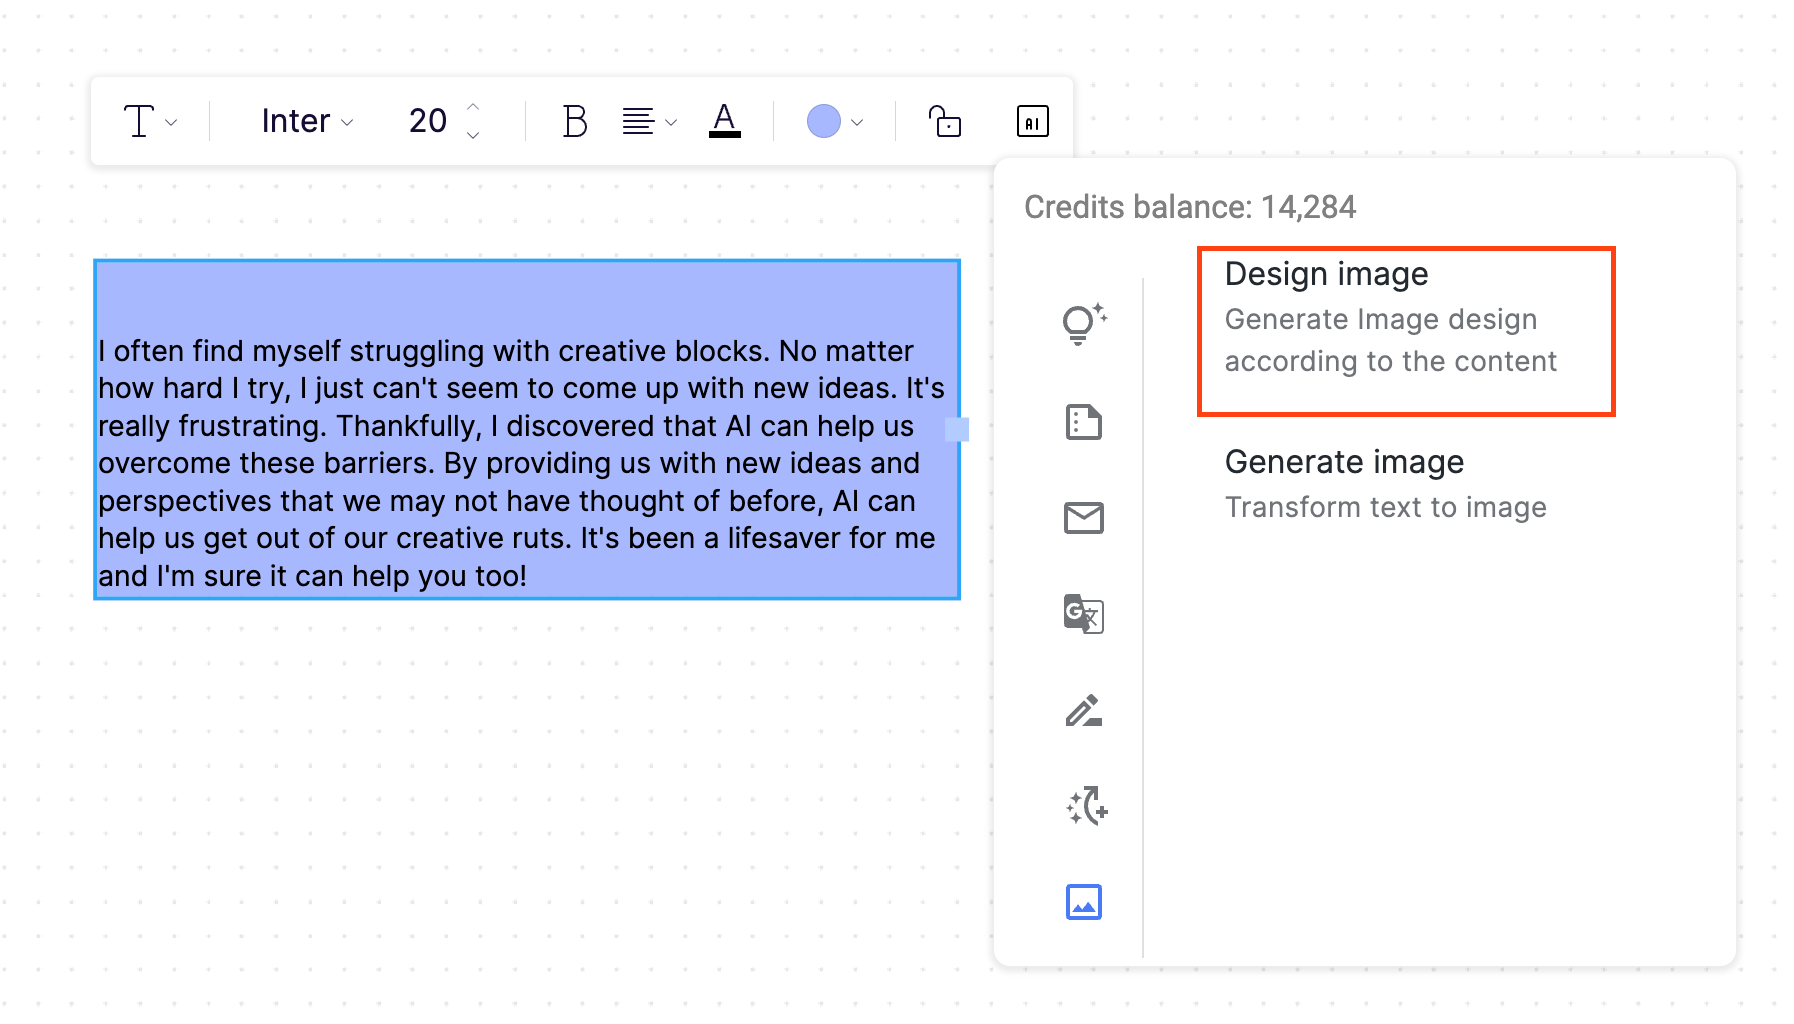1794x1024 pixels.
Task: Expand the text alignment dropdown arrow
Action: coord(671,122)
